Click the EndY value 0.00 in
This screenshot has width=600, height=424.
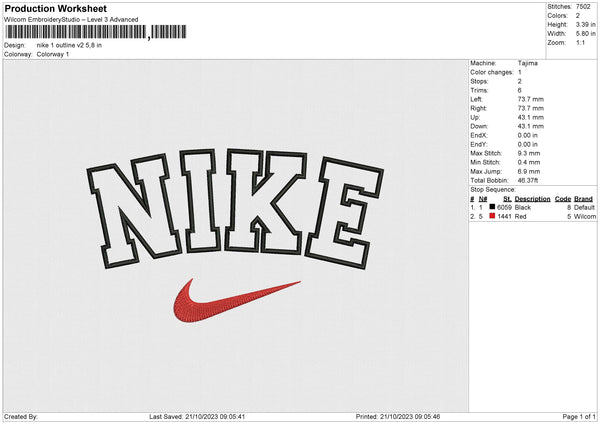click(528, 144)
